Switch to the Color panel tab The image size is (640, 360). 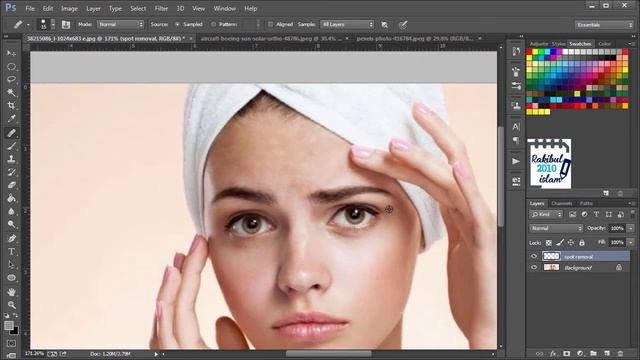[x=604, y=44]
